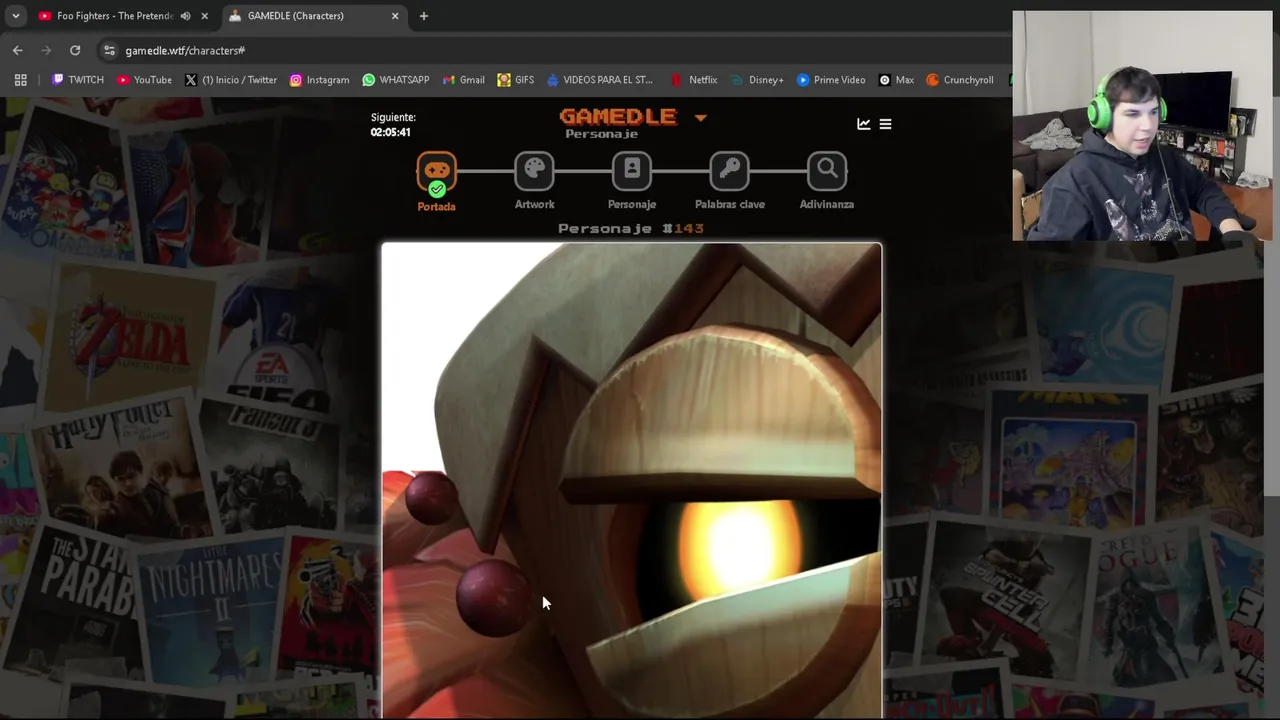
Task: Switch to the GAMEDLE (Characters) tab
Action: click(x=295, y=16)
